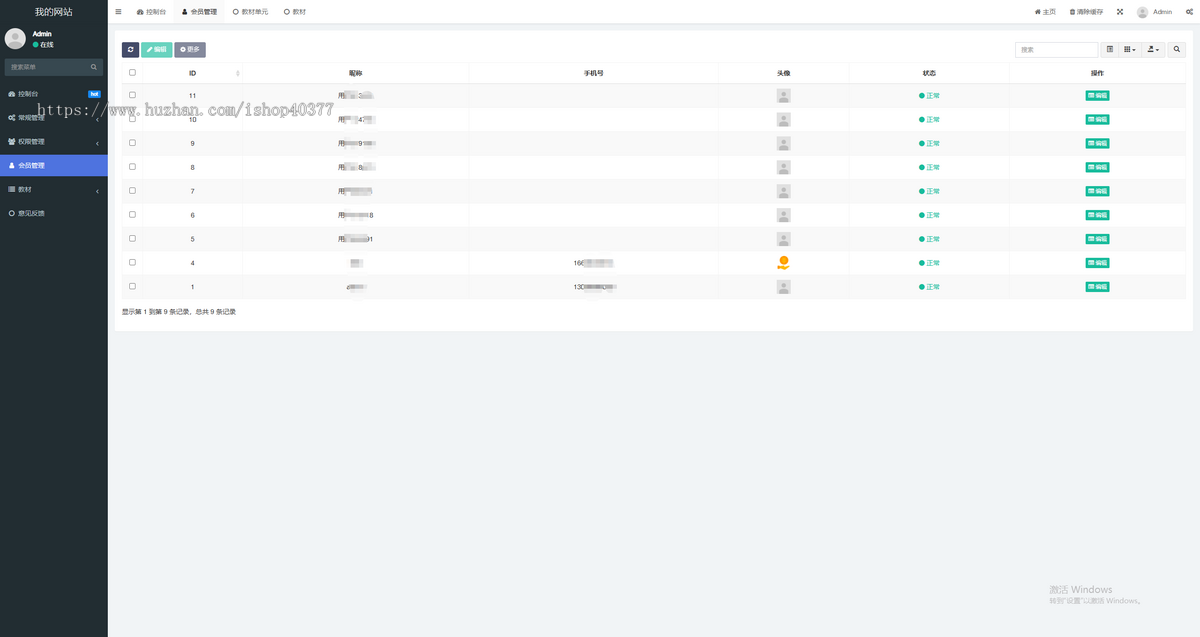Click the 手机号 column header
This screenshot has height=637, width=1200.
point(594,73)
